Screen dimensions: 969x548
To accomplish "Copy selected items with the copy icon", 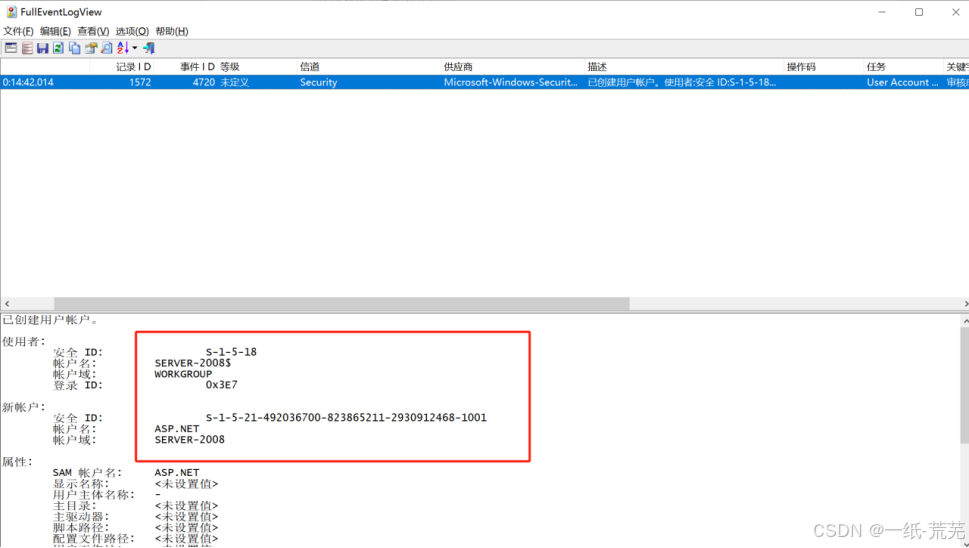I will [75, 48].
